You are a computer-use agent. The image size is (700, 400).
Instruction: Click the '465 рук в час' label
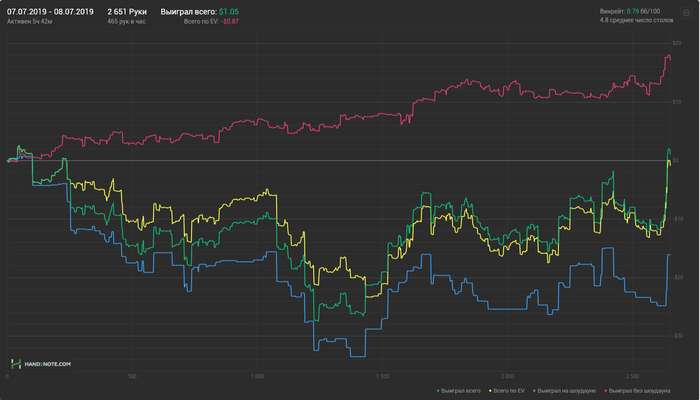pos(126,21)
